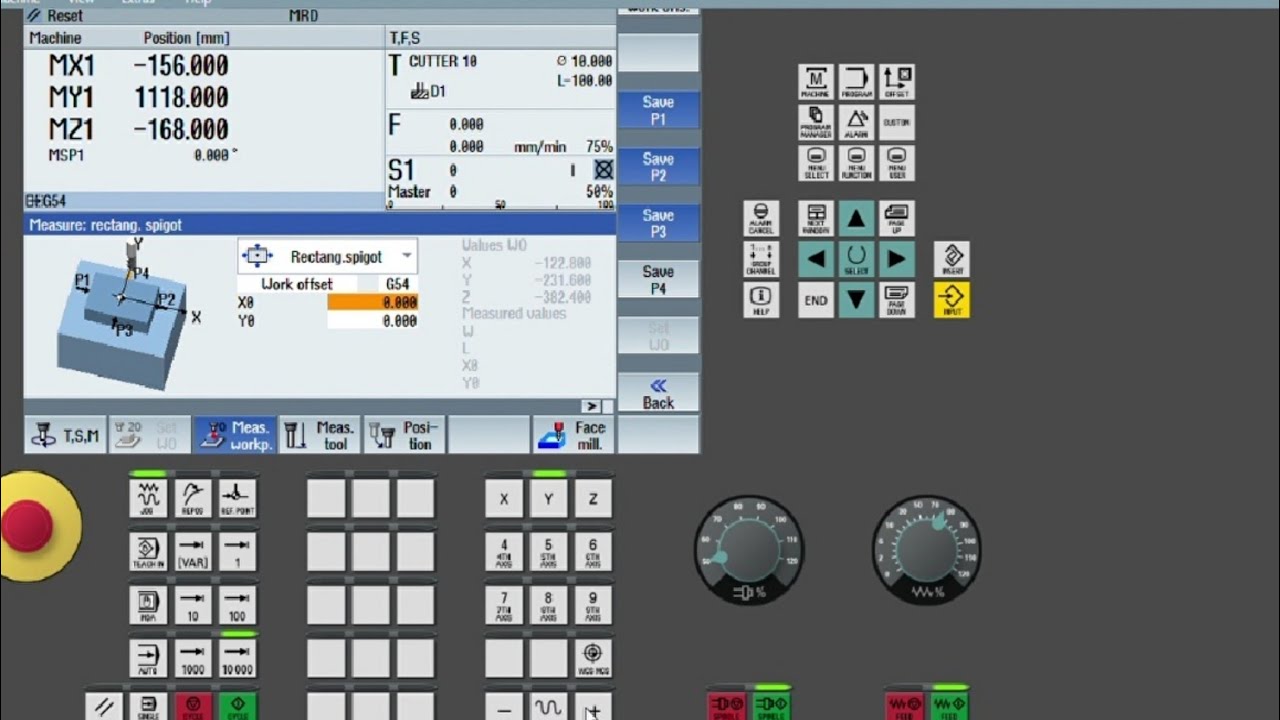The image size is (1280, 720).
Task: Select the 6th axis key
Action: (593, 552)
